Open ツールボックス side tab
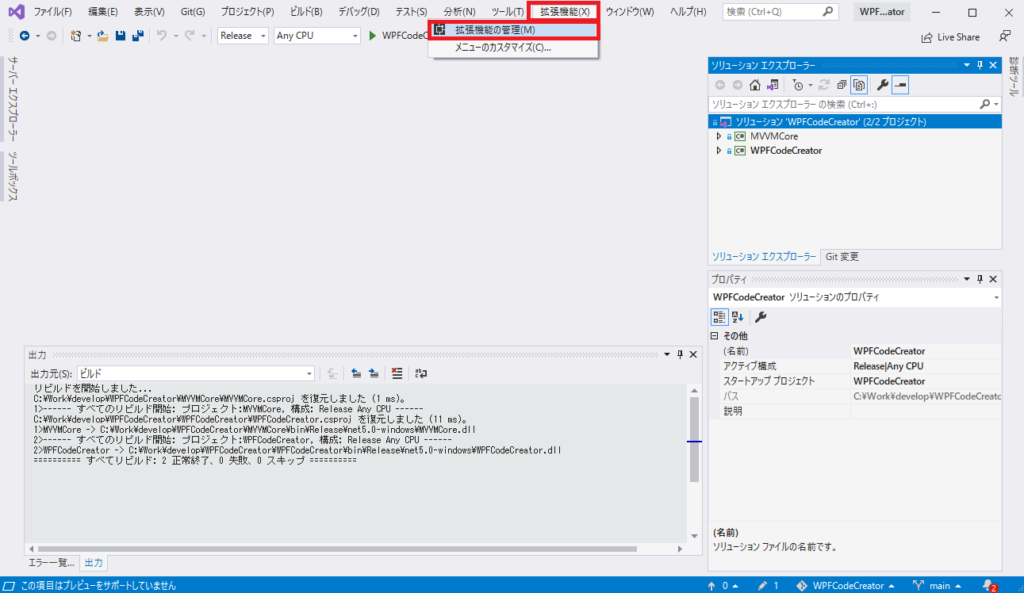 click(13, 176)
